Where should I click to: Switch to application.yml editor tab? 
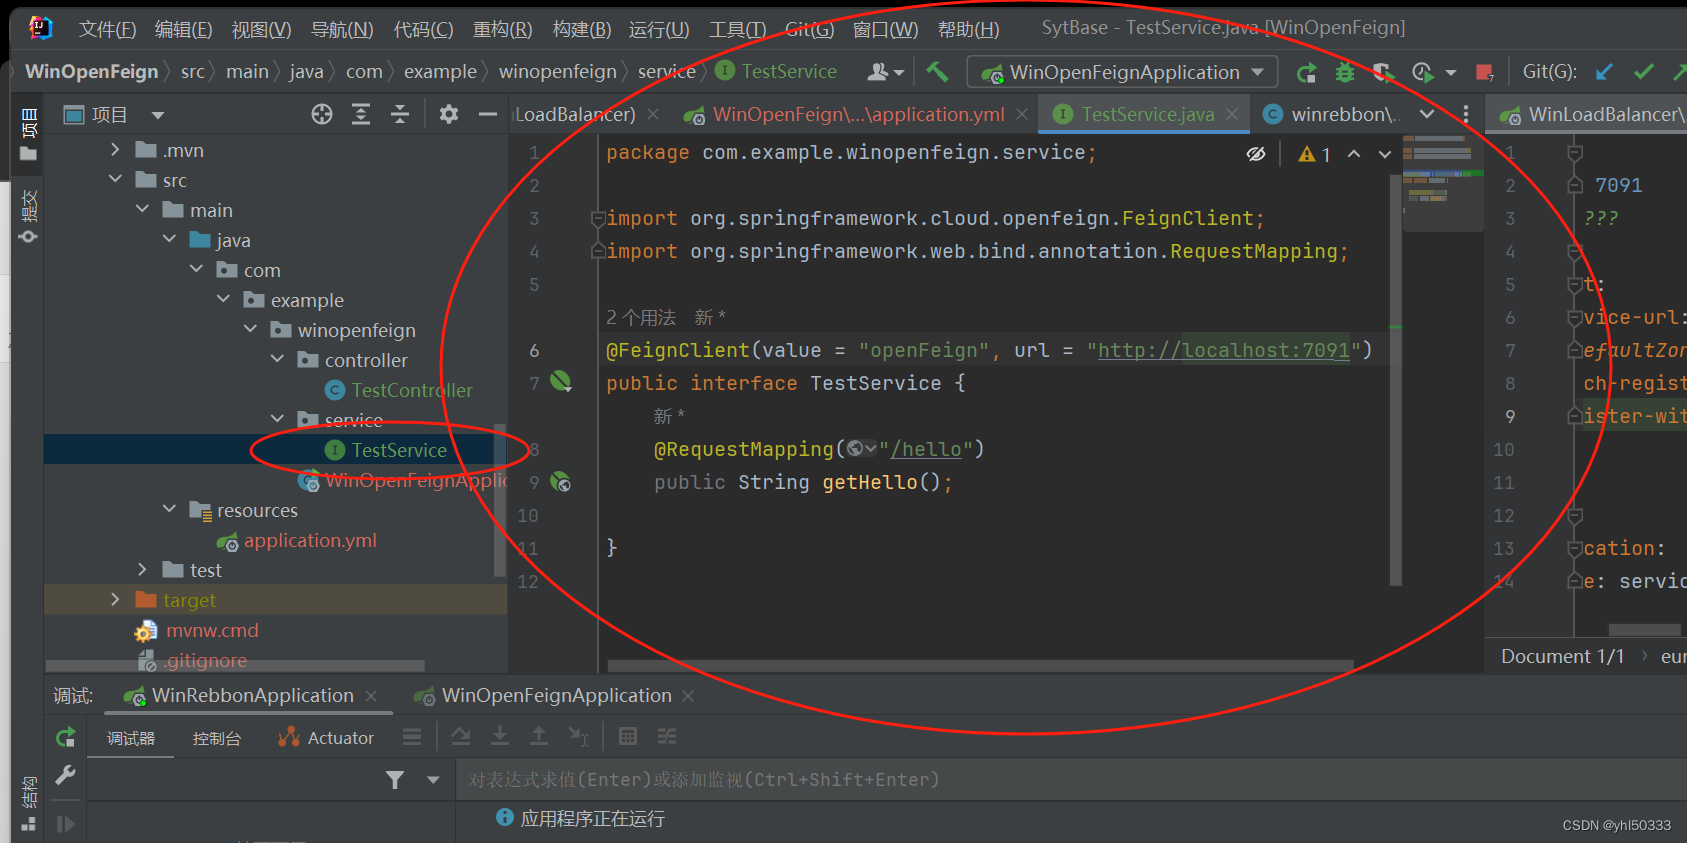(x=857, y=115)
